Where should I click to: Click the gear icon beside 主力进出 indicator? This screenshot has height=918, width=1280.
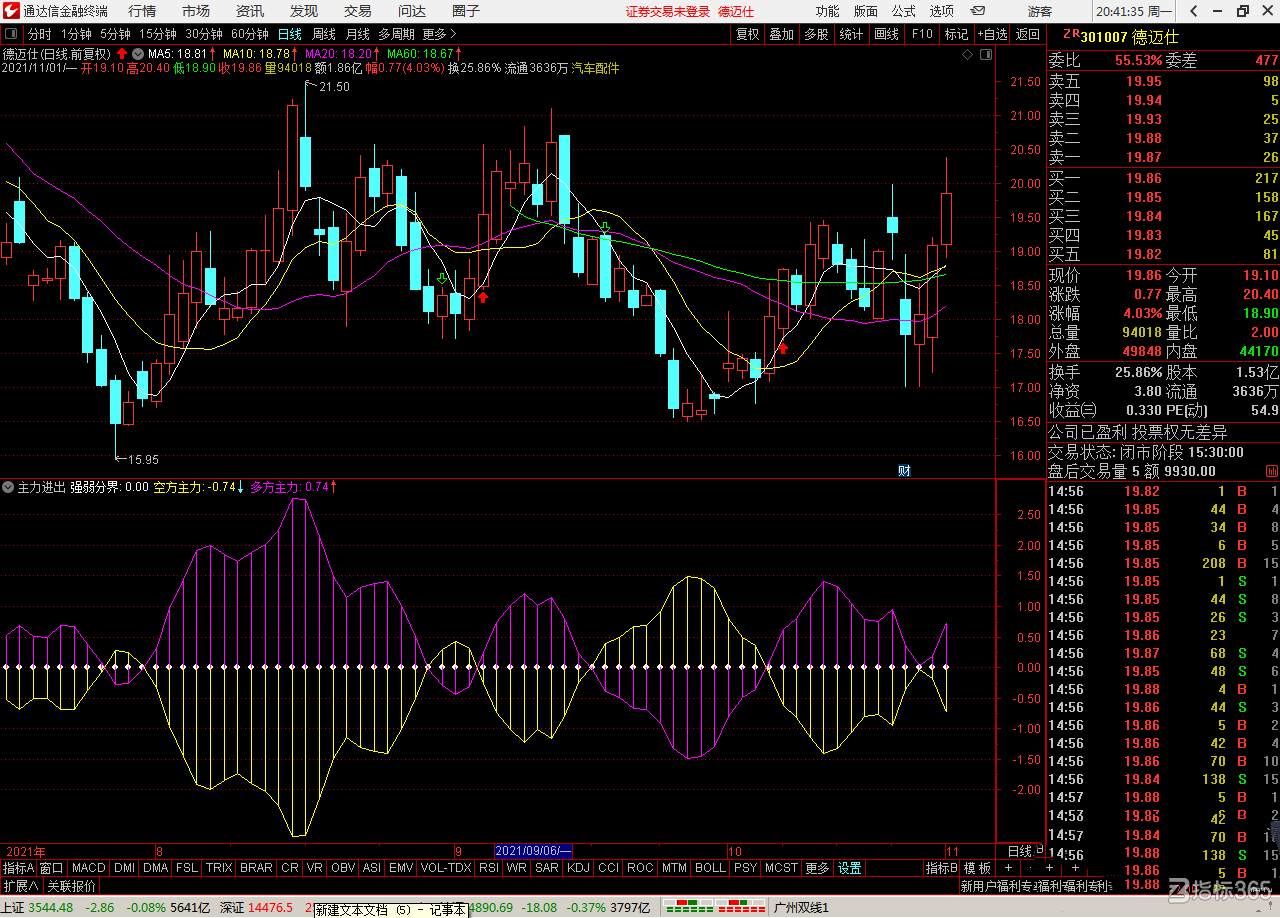point(9,487)
